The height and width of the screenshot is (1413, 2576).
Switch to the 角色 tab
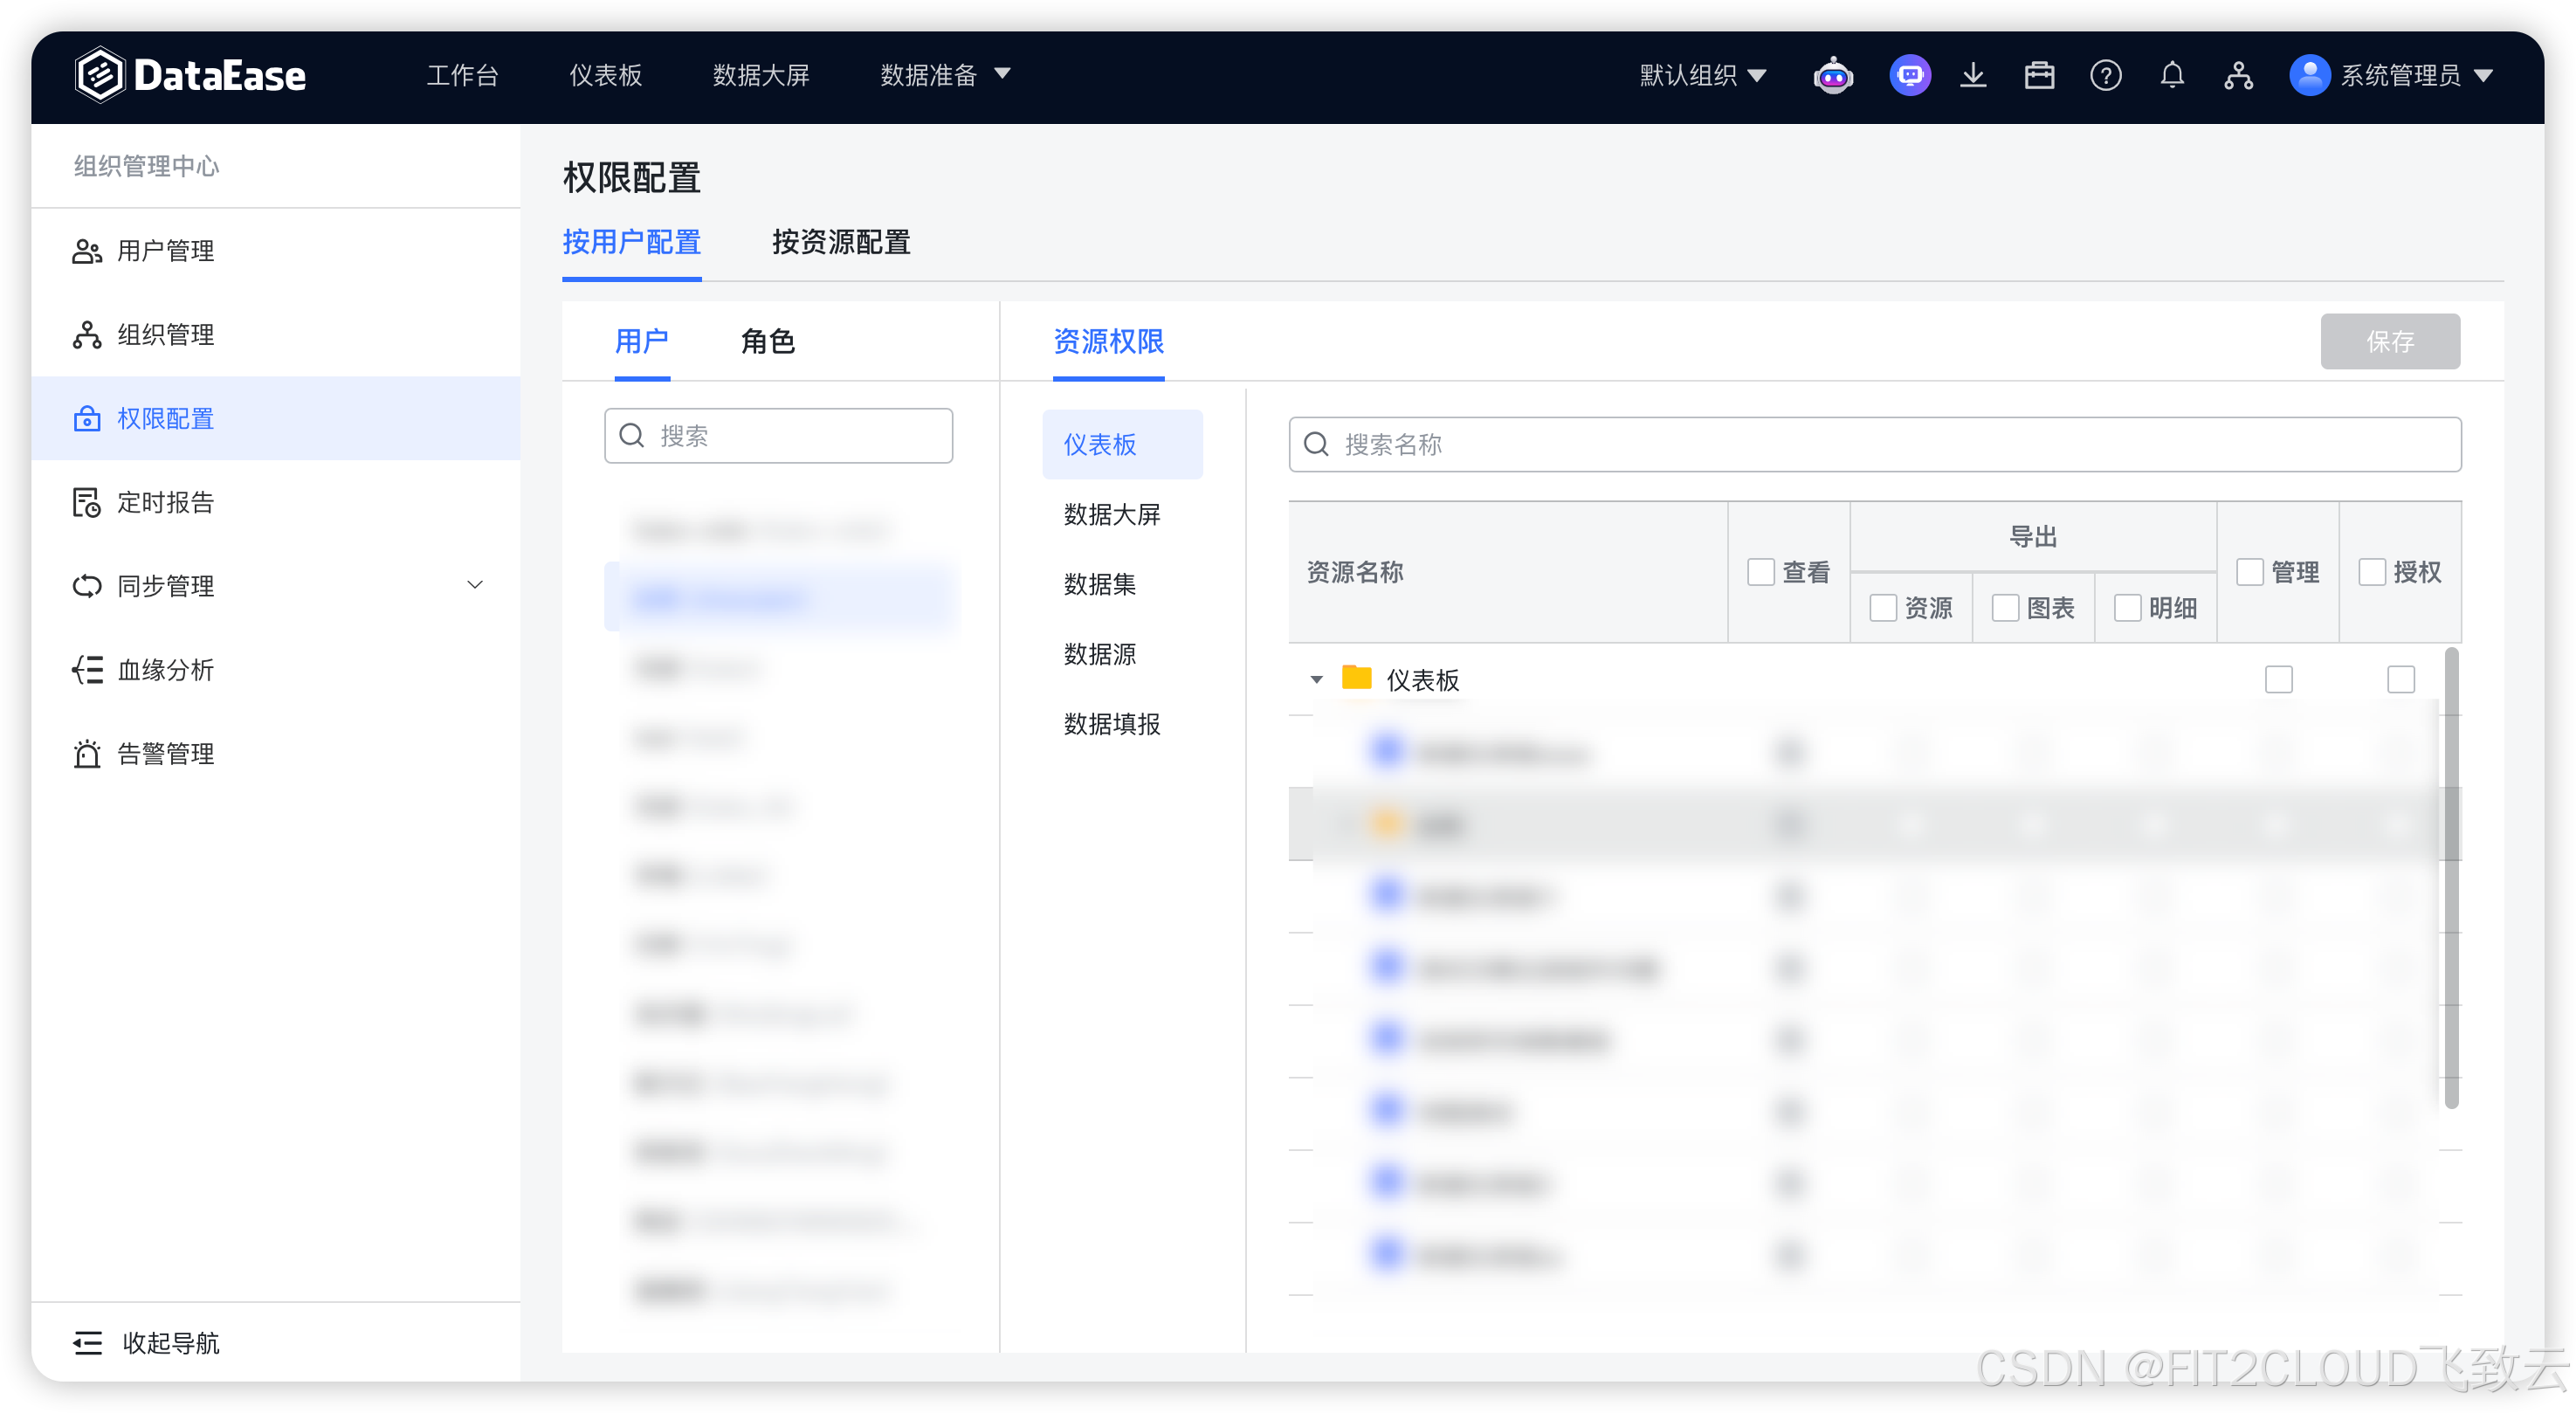point(767,342)
